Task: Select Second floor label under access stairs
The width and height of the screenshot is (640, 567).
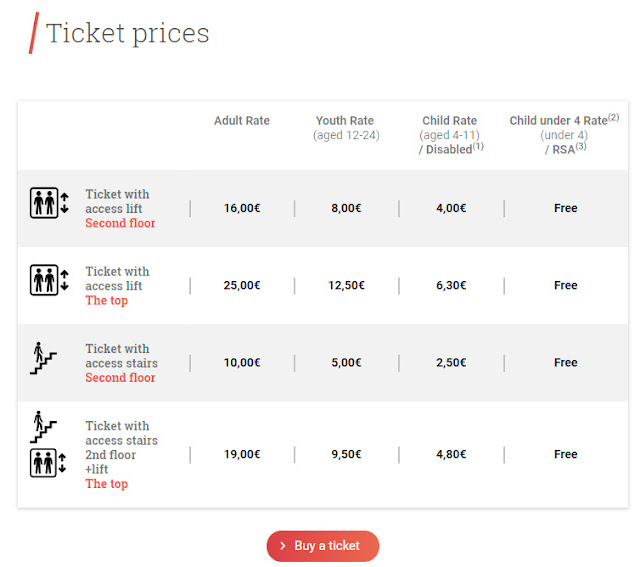Action: (120, 378)
